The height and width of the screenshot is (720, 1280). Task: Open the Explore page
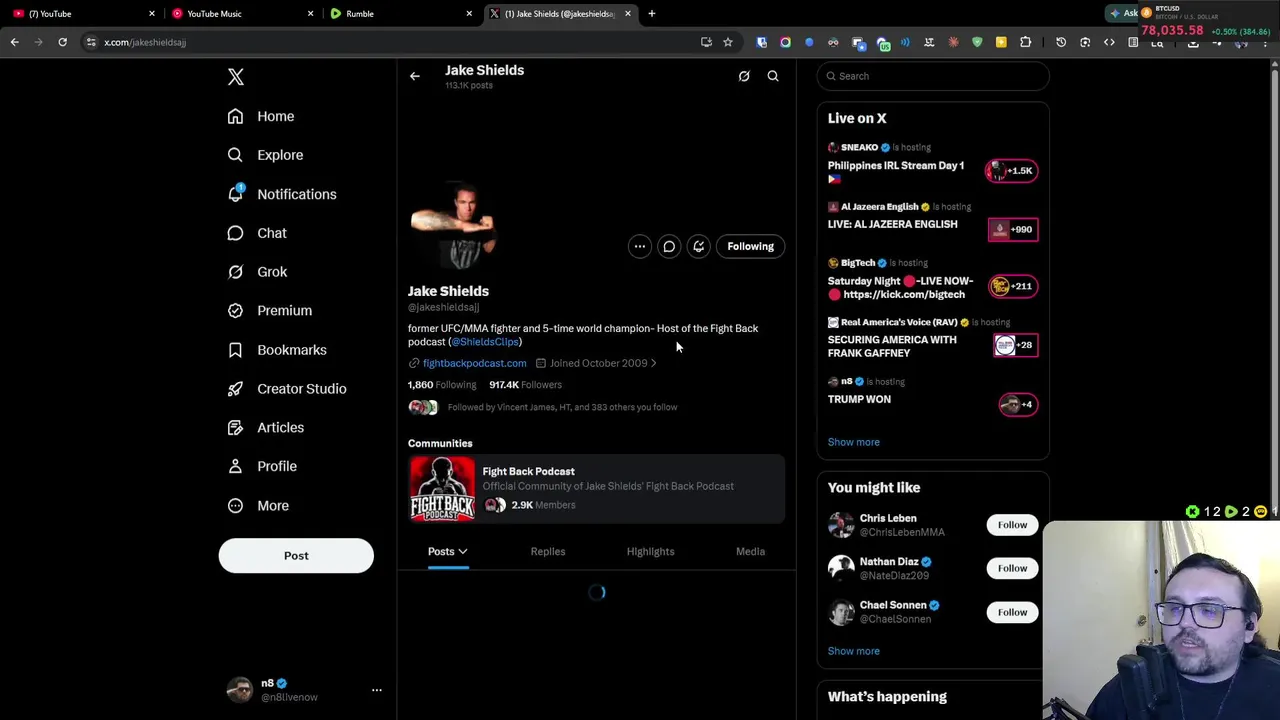(265, 155)
